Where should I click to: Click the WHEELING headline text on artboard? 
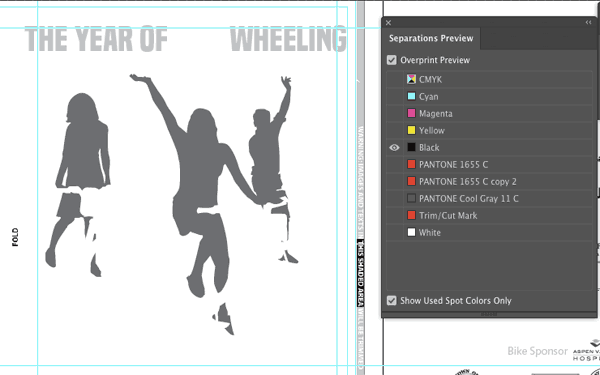coord(288,39)
